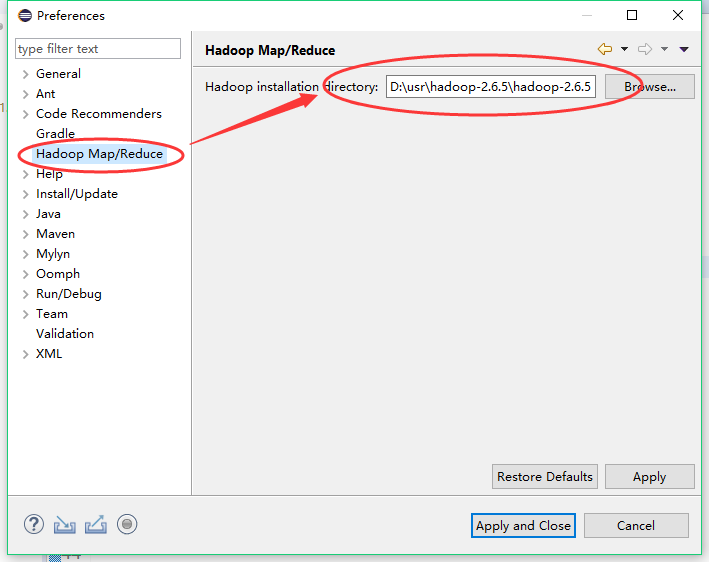709x562 pixels.
Task: Expand the Install/Update node
Action: click(26, 194)
